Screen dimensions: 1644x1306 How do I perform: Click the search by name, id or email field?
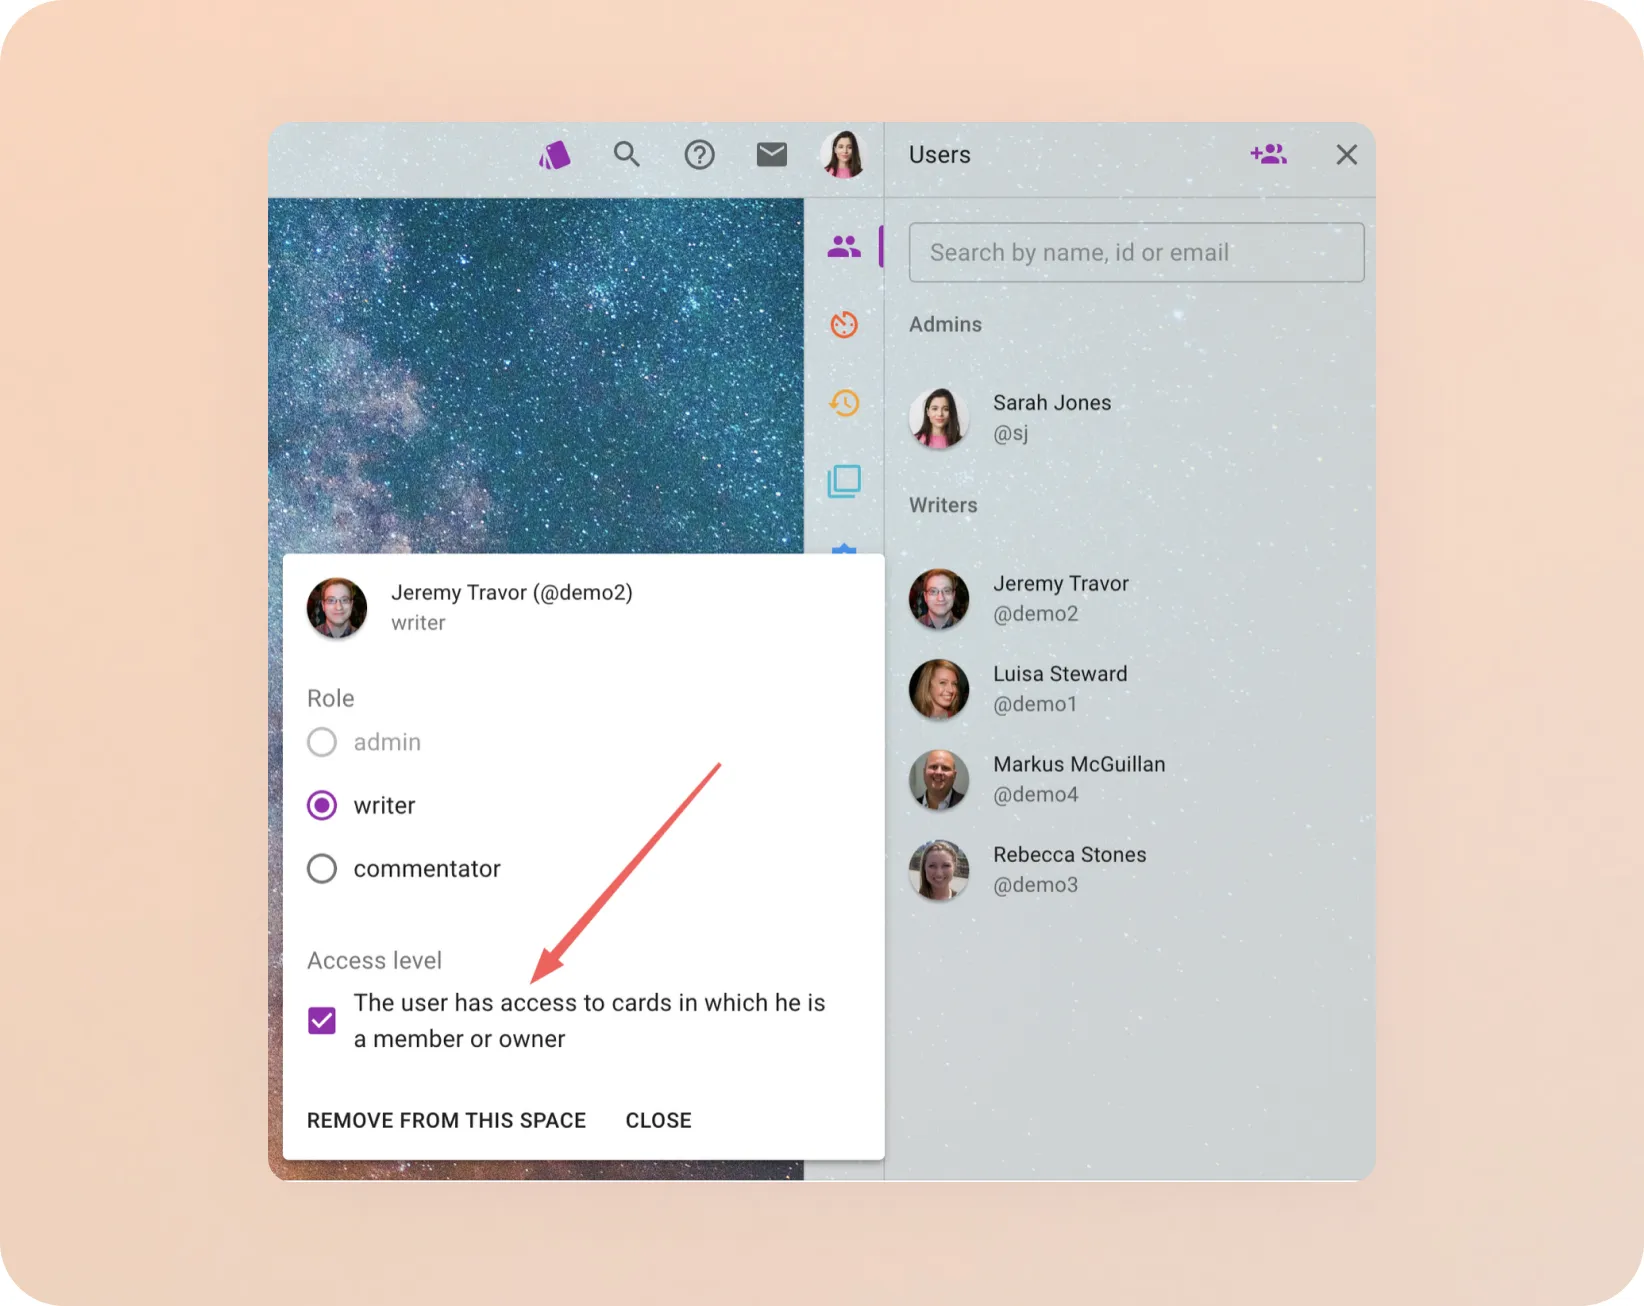coord(1136,252)
